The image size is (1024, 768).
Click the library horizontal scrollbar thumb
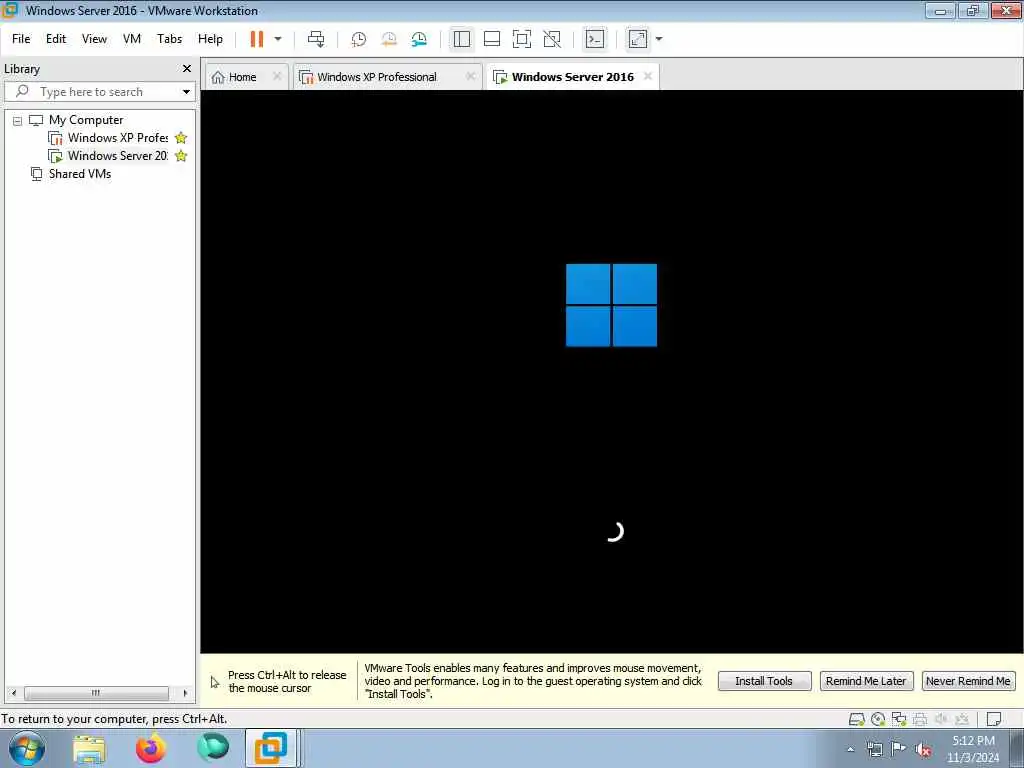[x=96, y=693]
